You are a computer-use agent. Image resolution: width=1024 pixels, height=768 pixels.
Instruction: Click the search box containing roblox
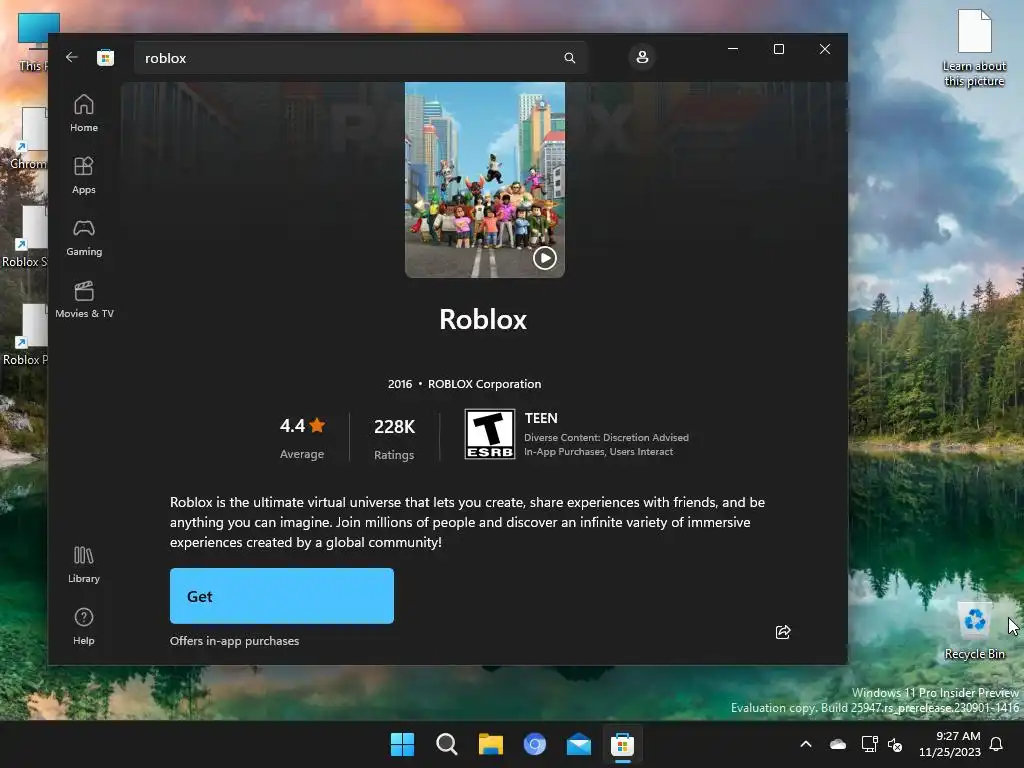(x=360, y=58)
